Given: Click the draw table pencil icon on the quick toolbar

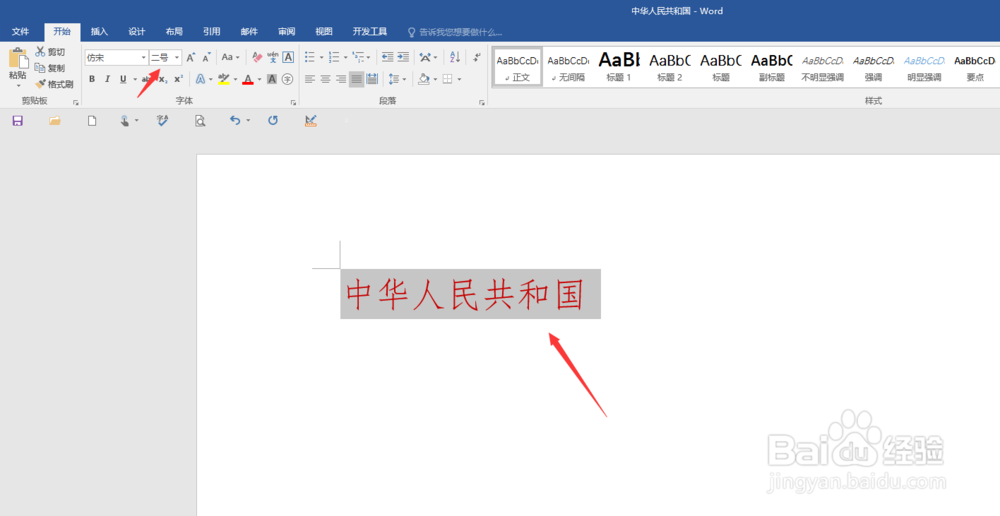Looking at the screenshot, I should click(x=311, y=121).
